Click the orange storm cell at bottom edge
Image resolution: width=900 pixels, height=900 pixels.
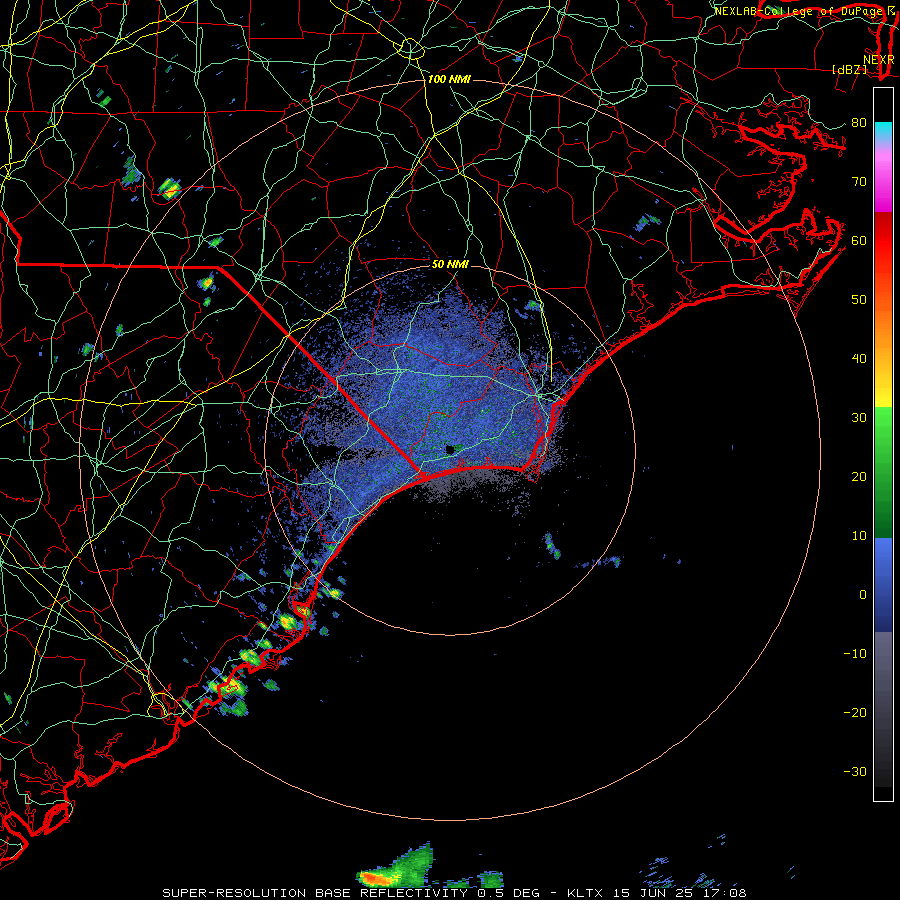pos(379,879)
